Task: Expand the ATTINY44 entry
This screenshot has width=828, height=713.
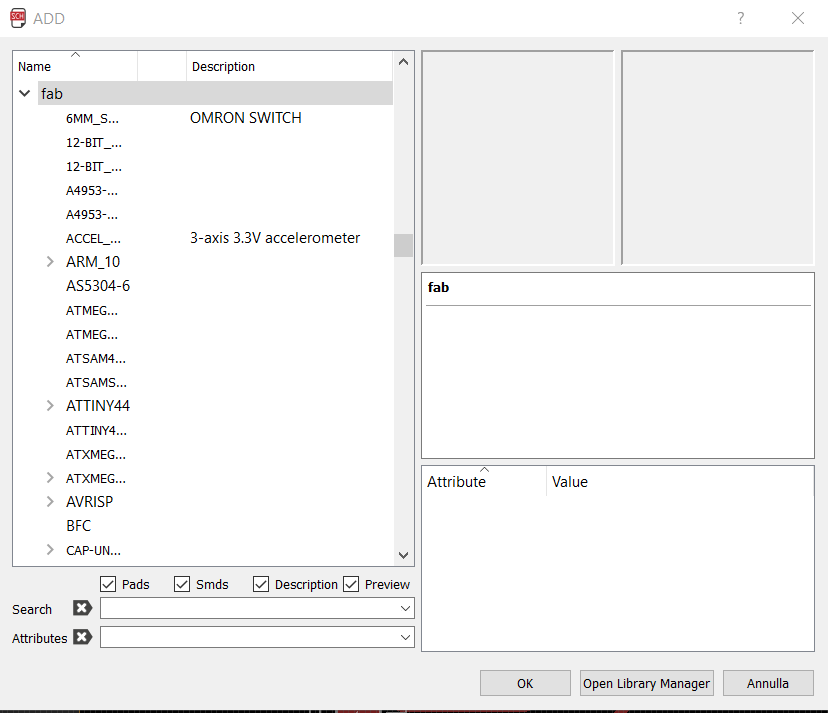Action: [50, 406]
